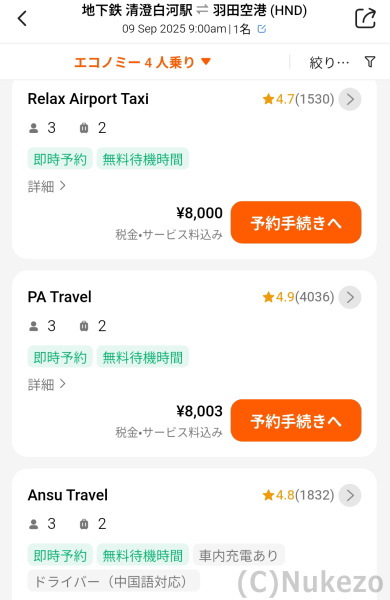Image resolution: width=390 pixels, height=600 pixels.
Task: Select the 車内充電あり tag on Ansu Travel
Action: [238, 555]
